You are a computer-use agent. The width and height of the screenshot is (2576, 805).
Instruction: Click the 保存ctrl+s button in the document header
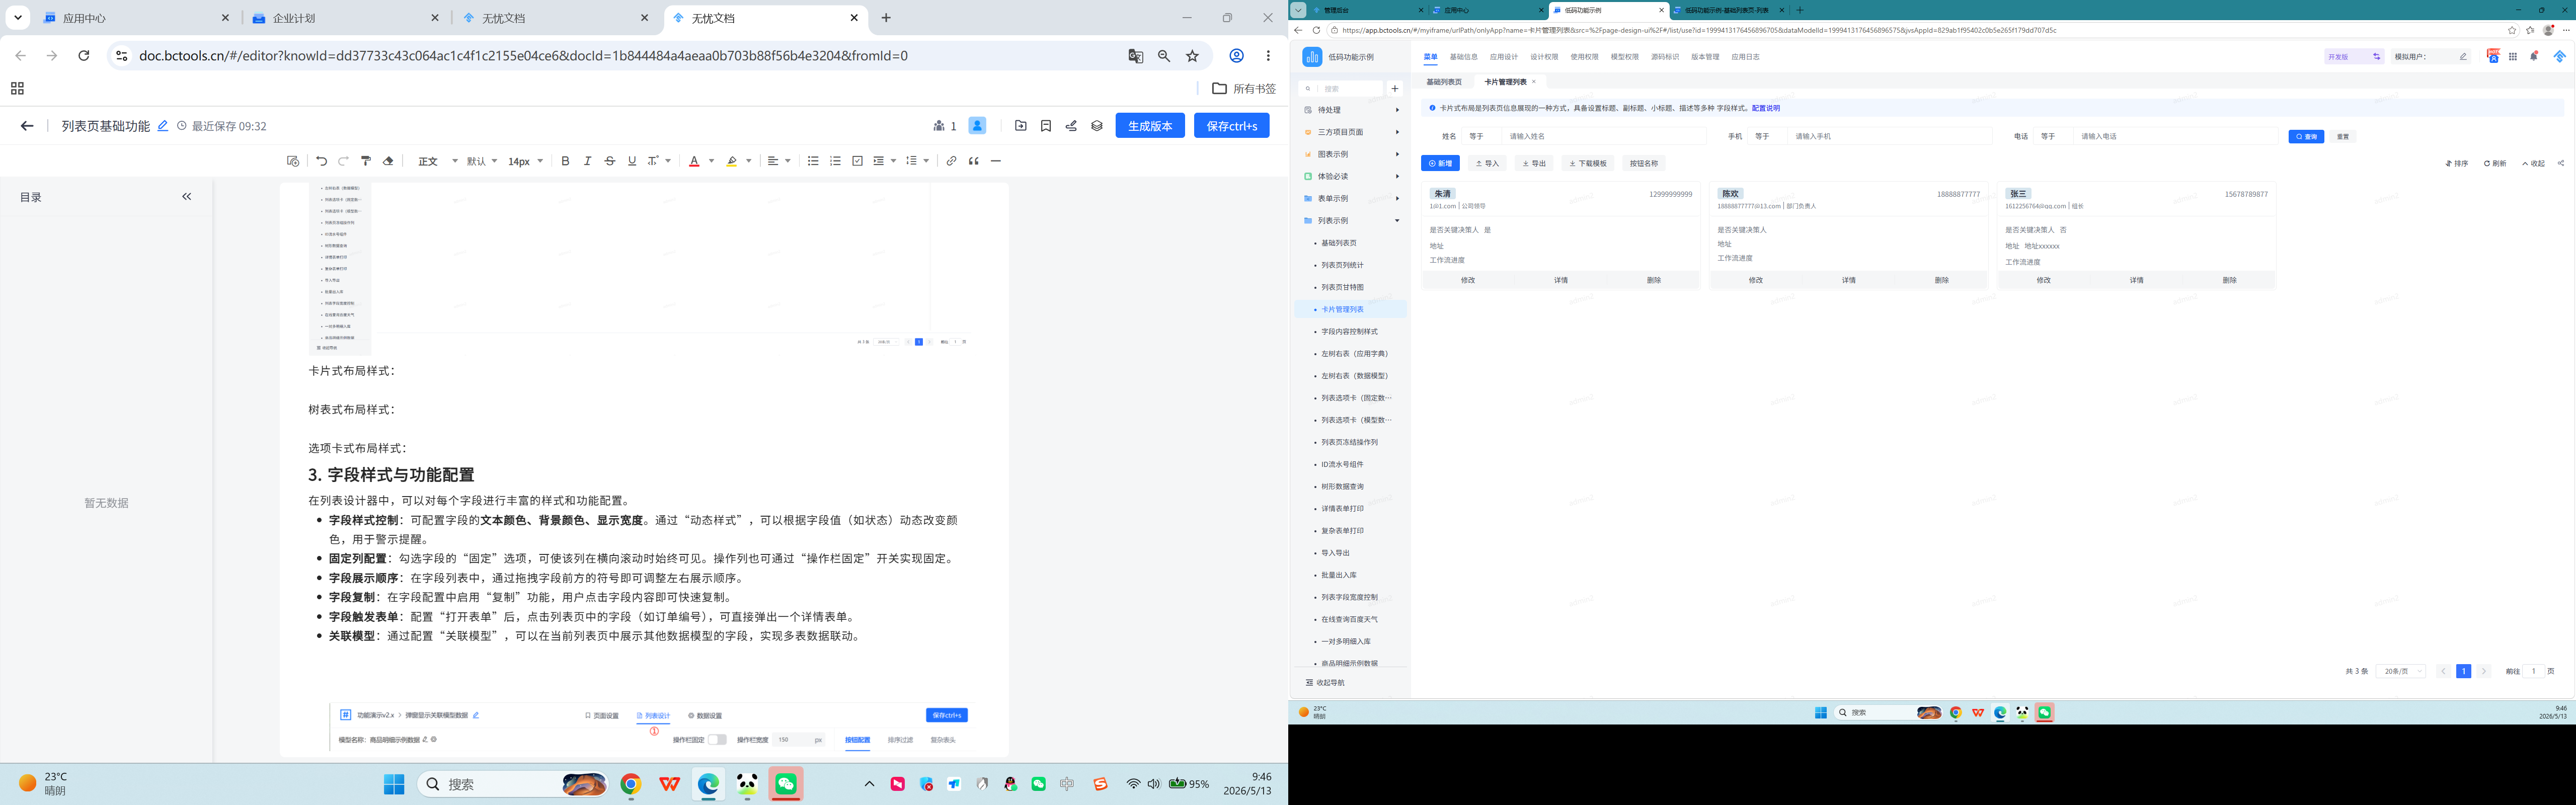click(x=1231, y=126)
